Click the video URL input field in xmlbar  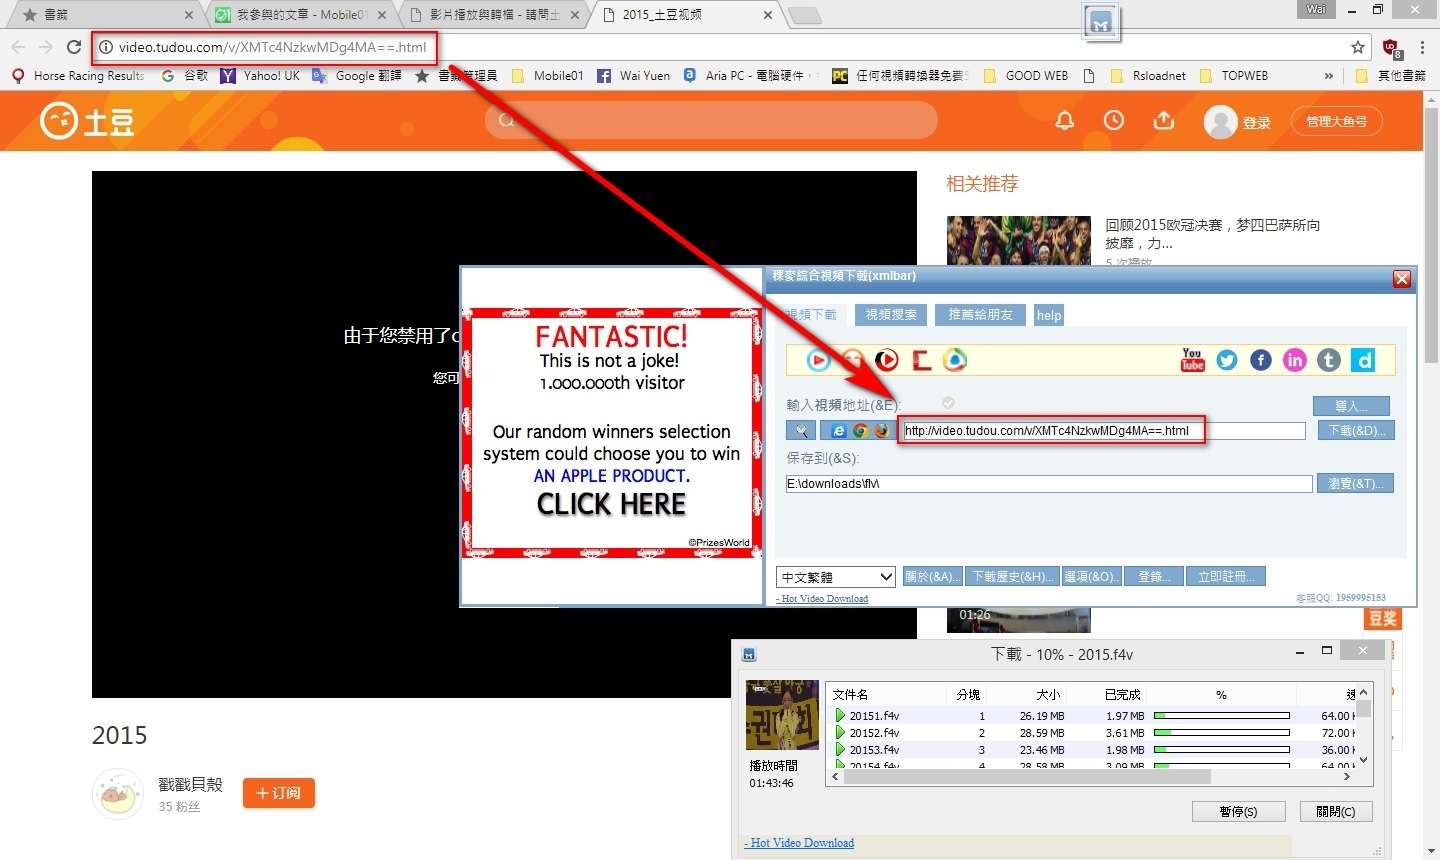(1104, 431)
